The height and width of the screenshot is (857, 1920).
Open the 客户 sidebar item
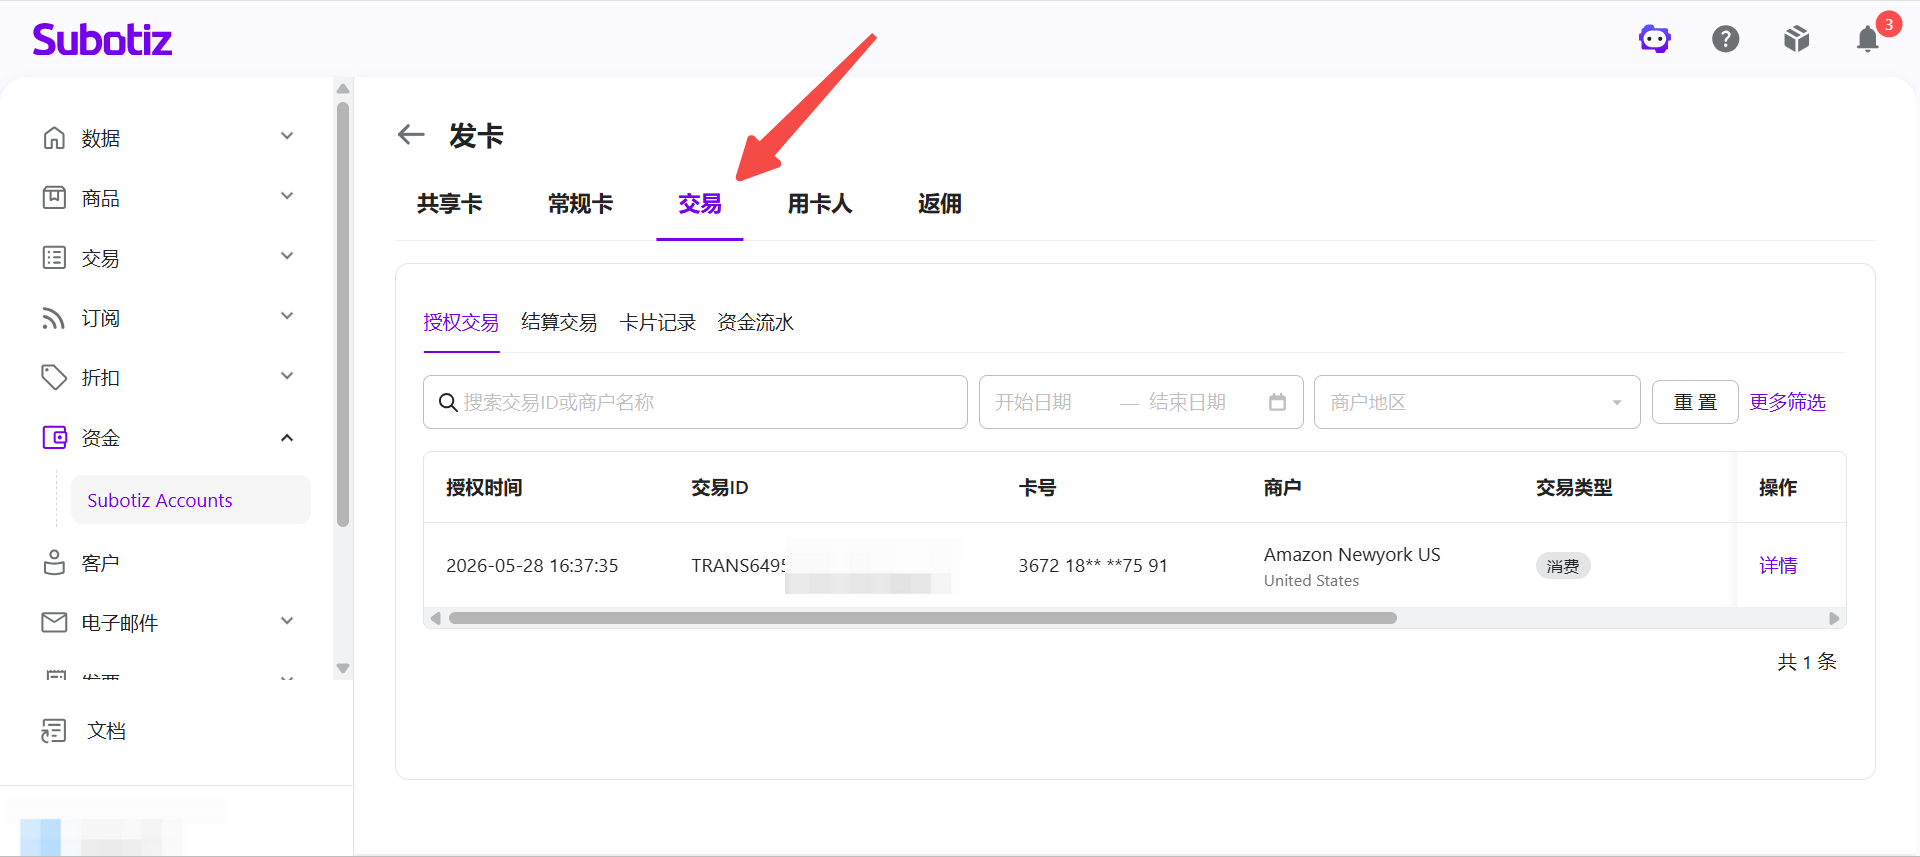(100, 563)
